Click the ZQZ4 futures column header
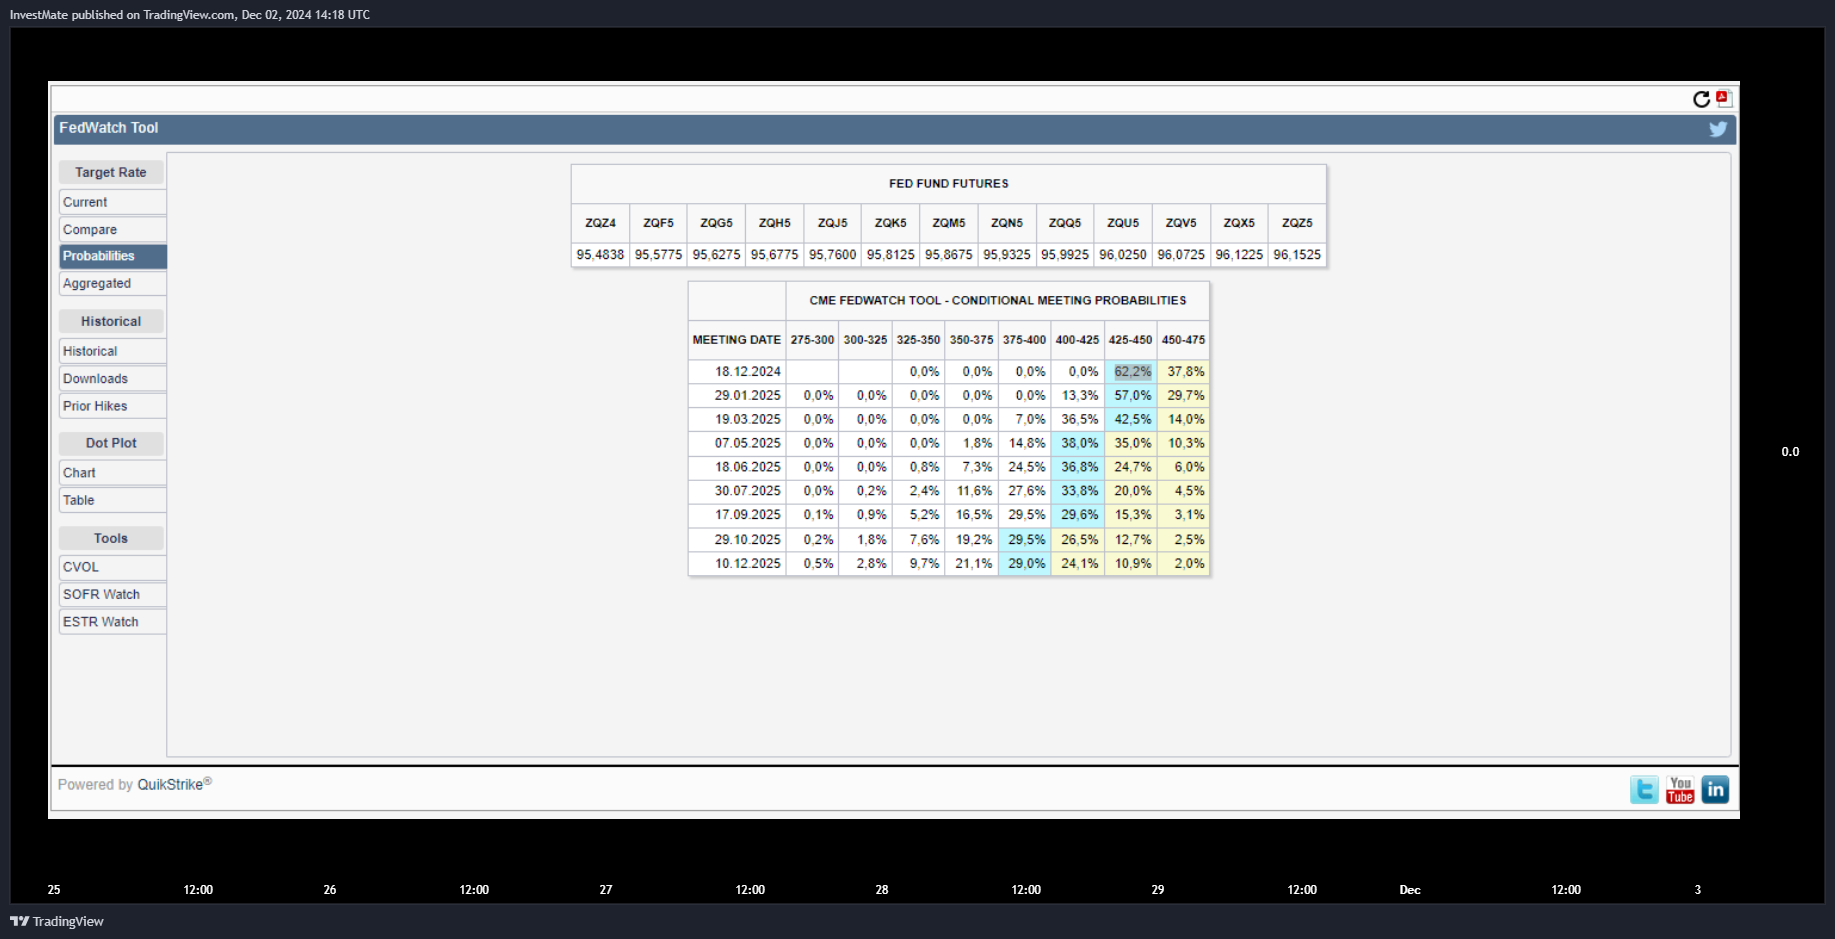The width and height of the screenshot is (1835, 939). 600,223
